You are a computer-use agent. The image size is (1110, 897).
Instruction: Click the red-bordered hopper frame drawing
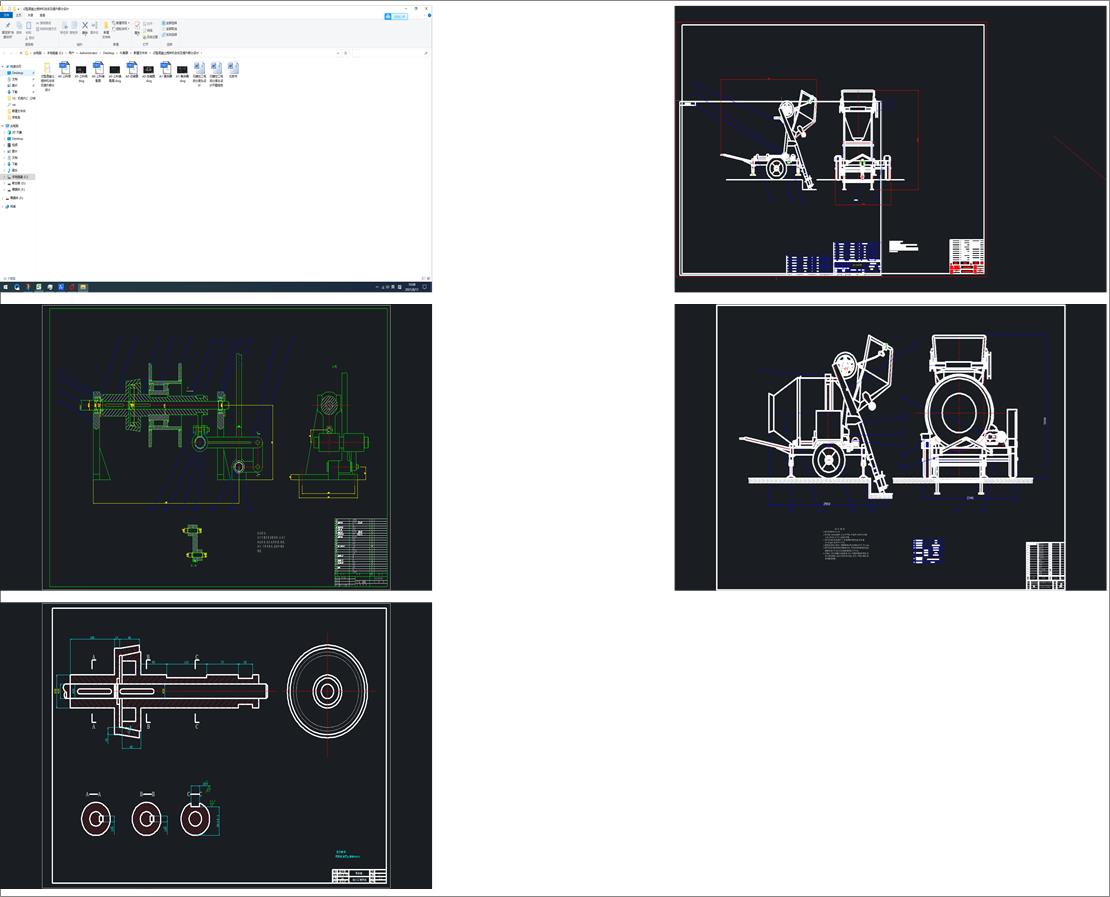click(x=891, y=149)
